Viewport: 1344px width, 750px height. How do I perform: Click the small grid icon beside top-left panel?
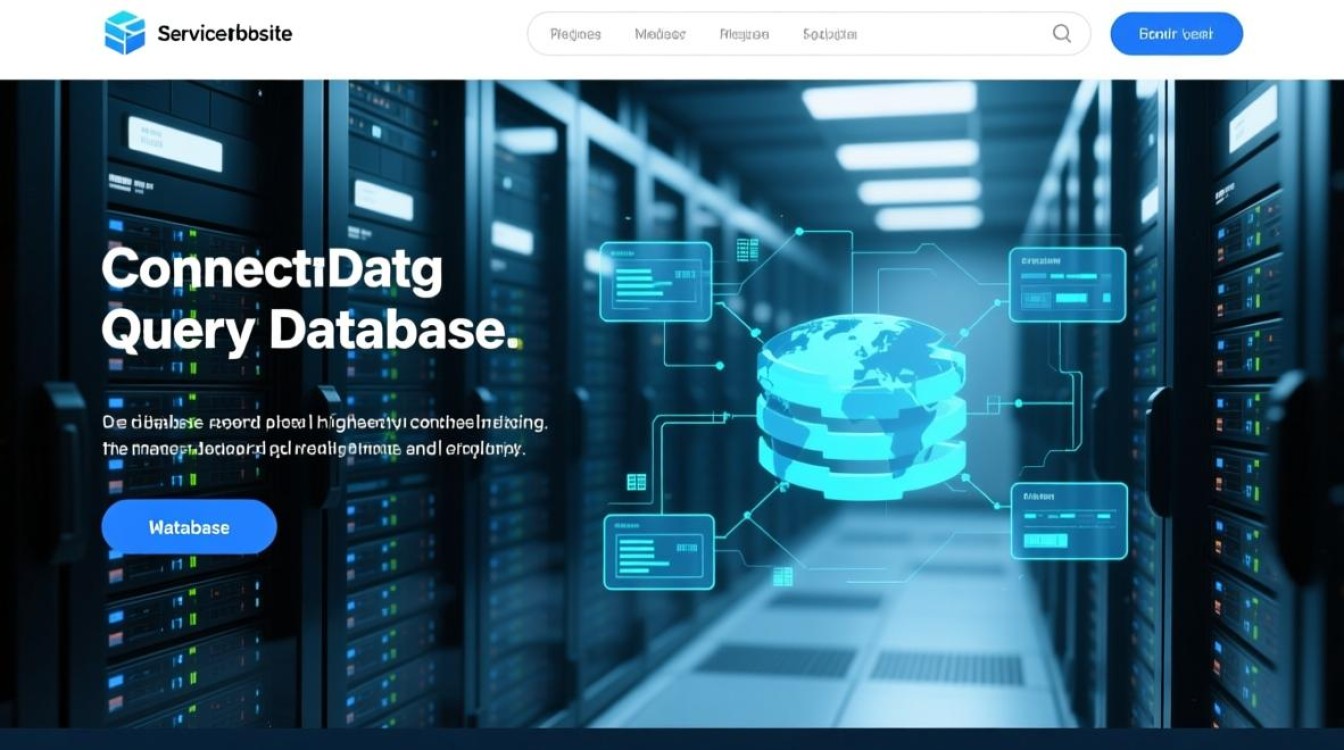click(747, 250)
